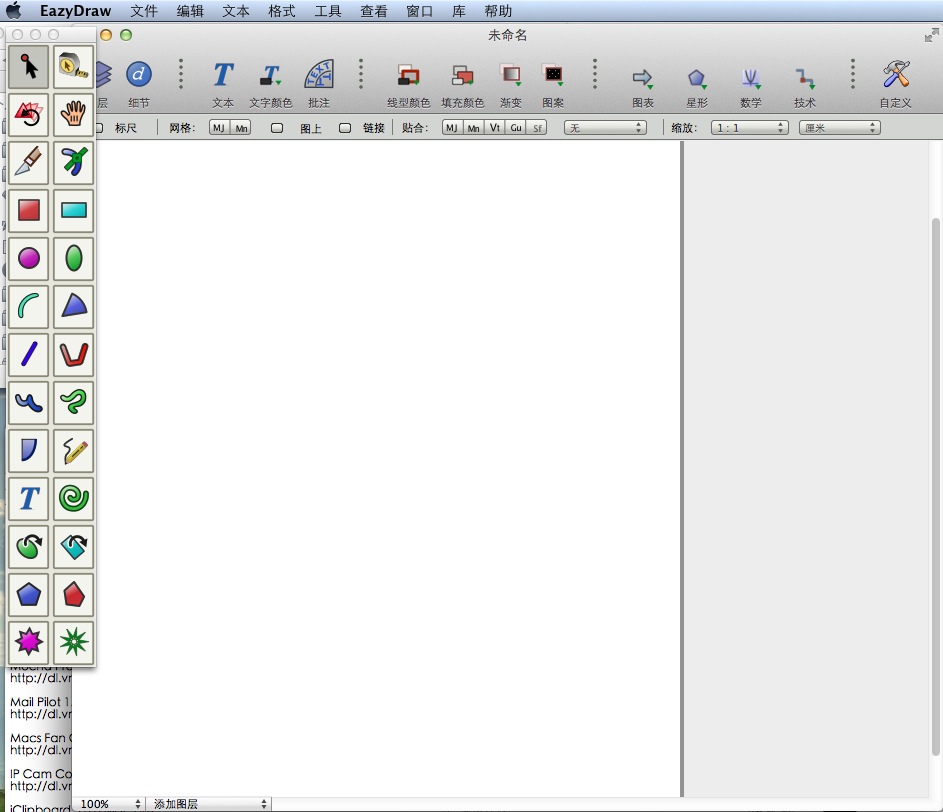This screenshot has height=812, width=943.
Task: Open the 工具 menu
Action: point(328,12)
